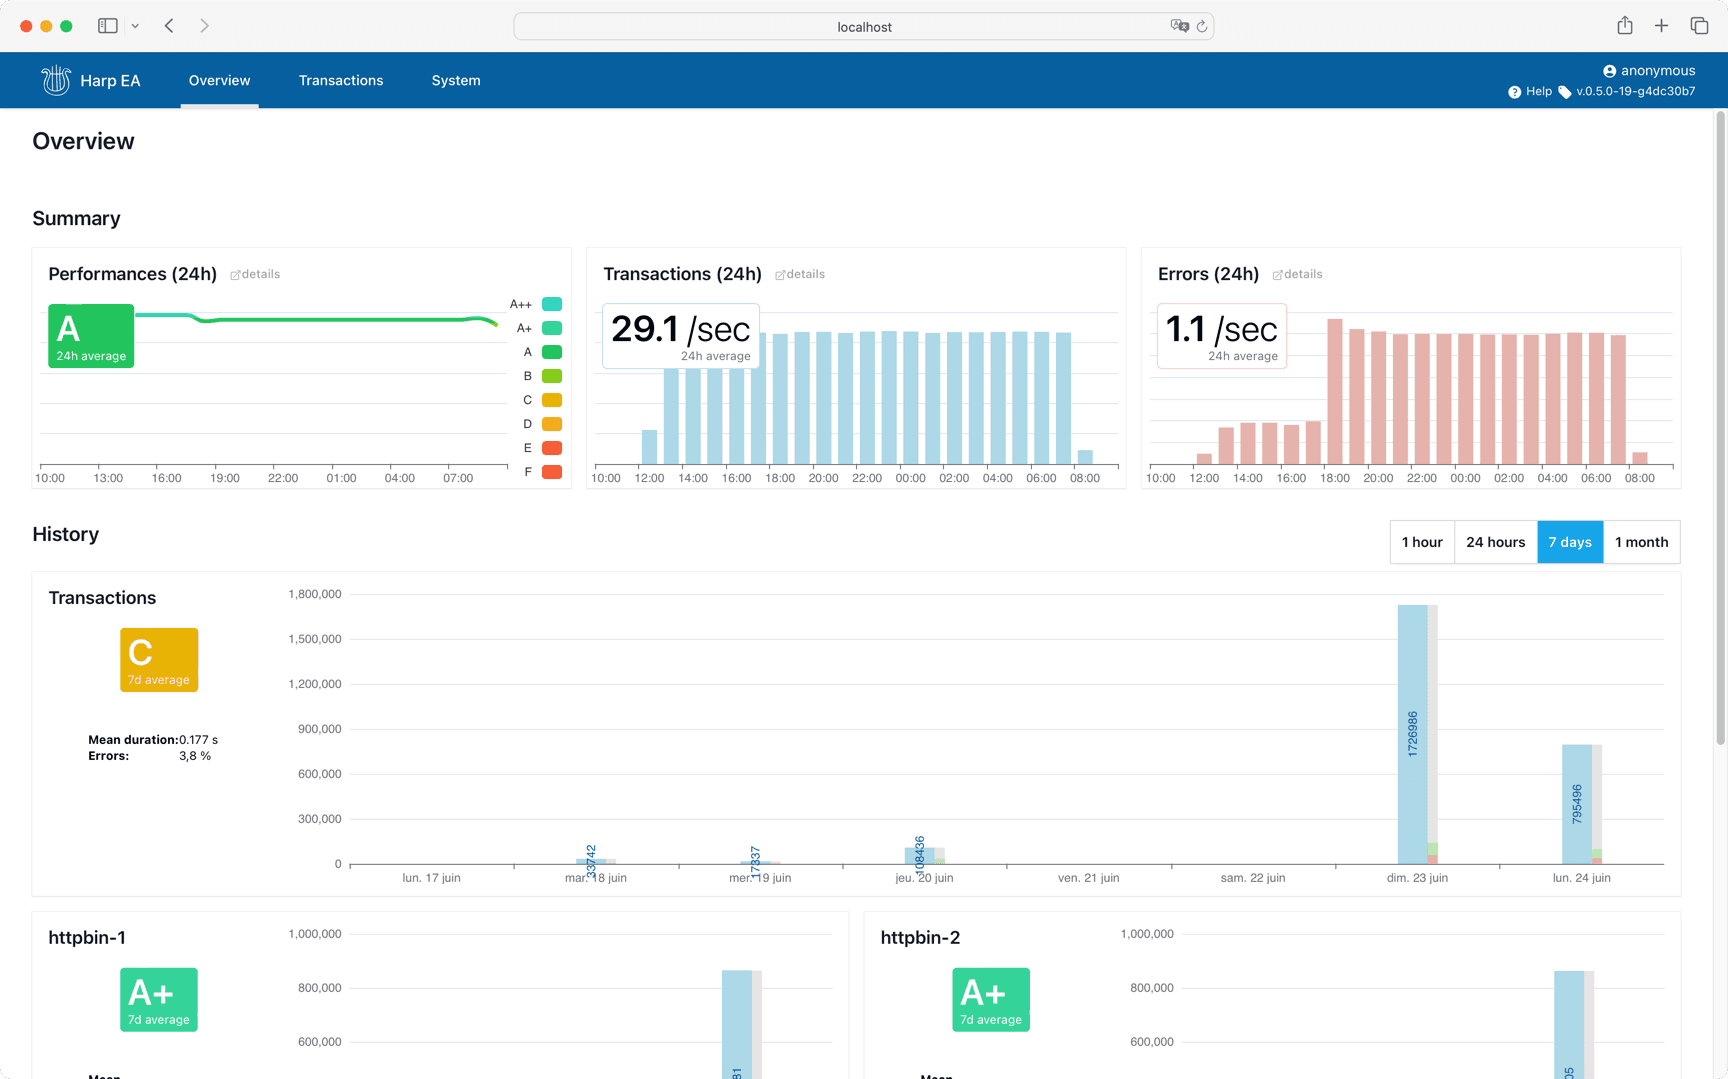Click the Safari share icon
Image resolution: width=1728 pixels, height=1079 pixels.
pos(1625,26)
